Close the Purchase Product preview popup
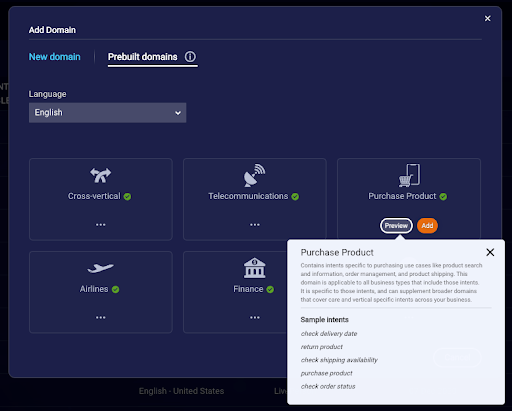This screenshot has width=512, height=411. (x=490, y=252)
